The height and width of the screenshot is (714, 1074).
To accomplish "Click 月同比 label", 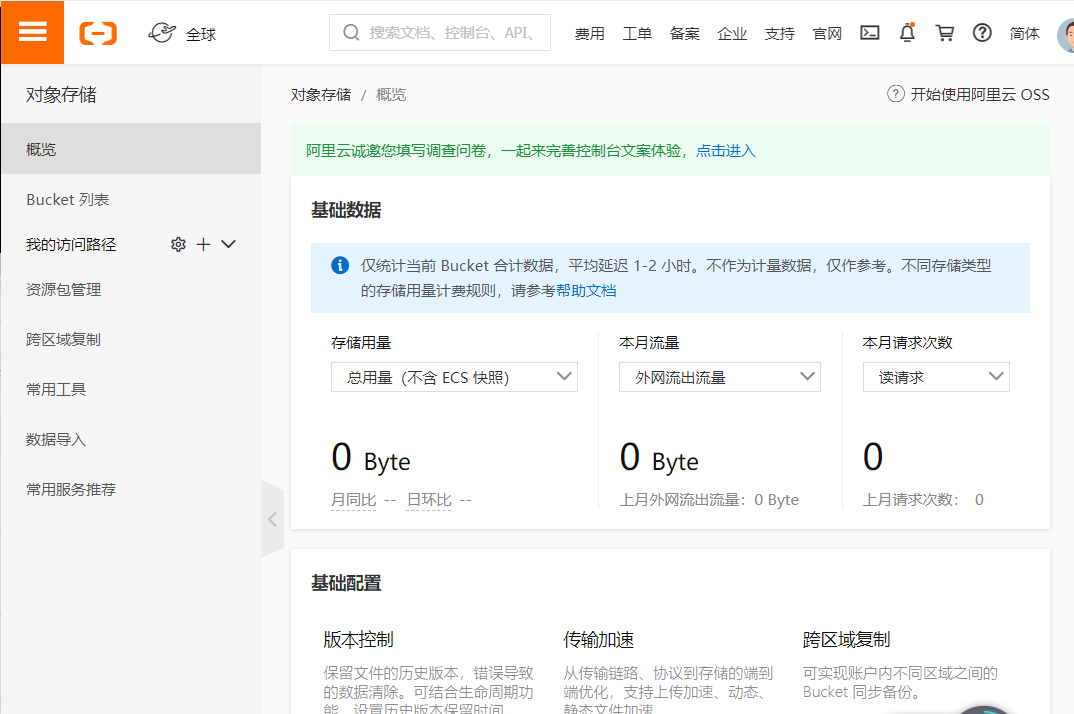I will [353, 500].
